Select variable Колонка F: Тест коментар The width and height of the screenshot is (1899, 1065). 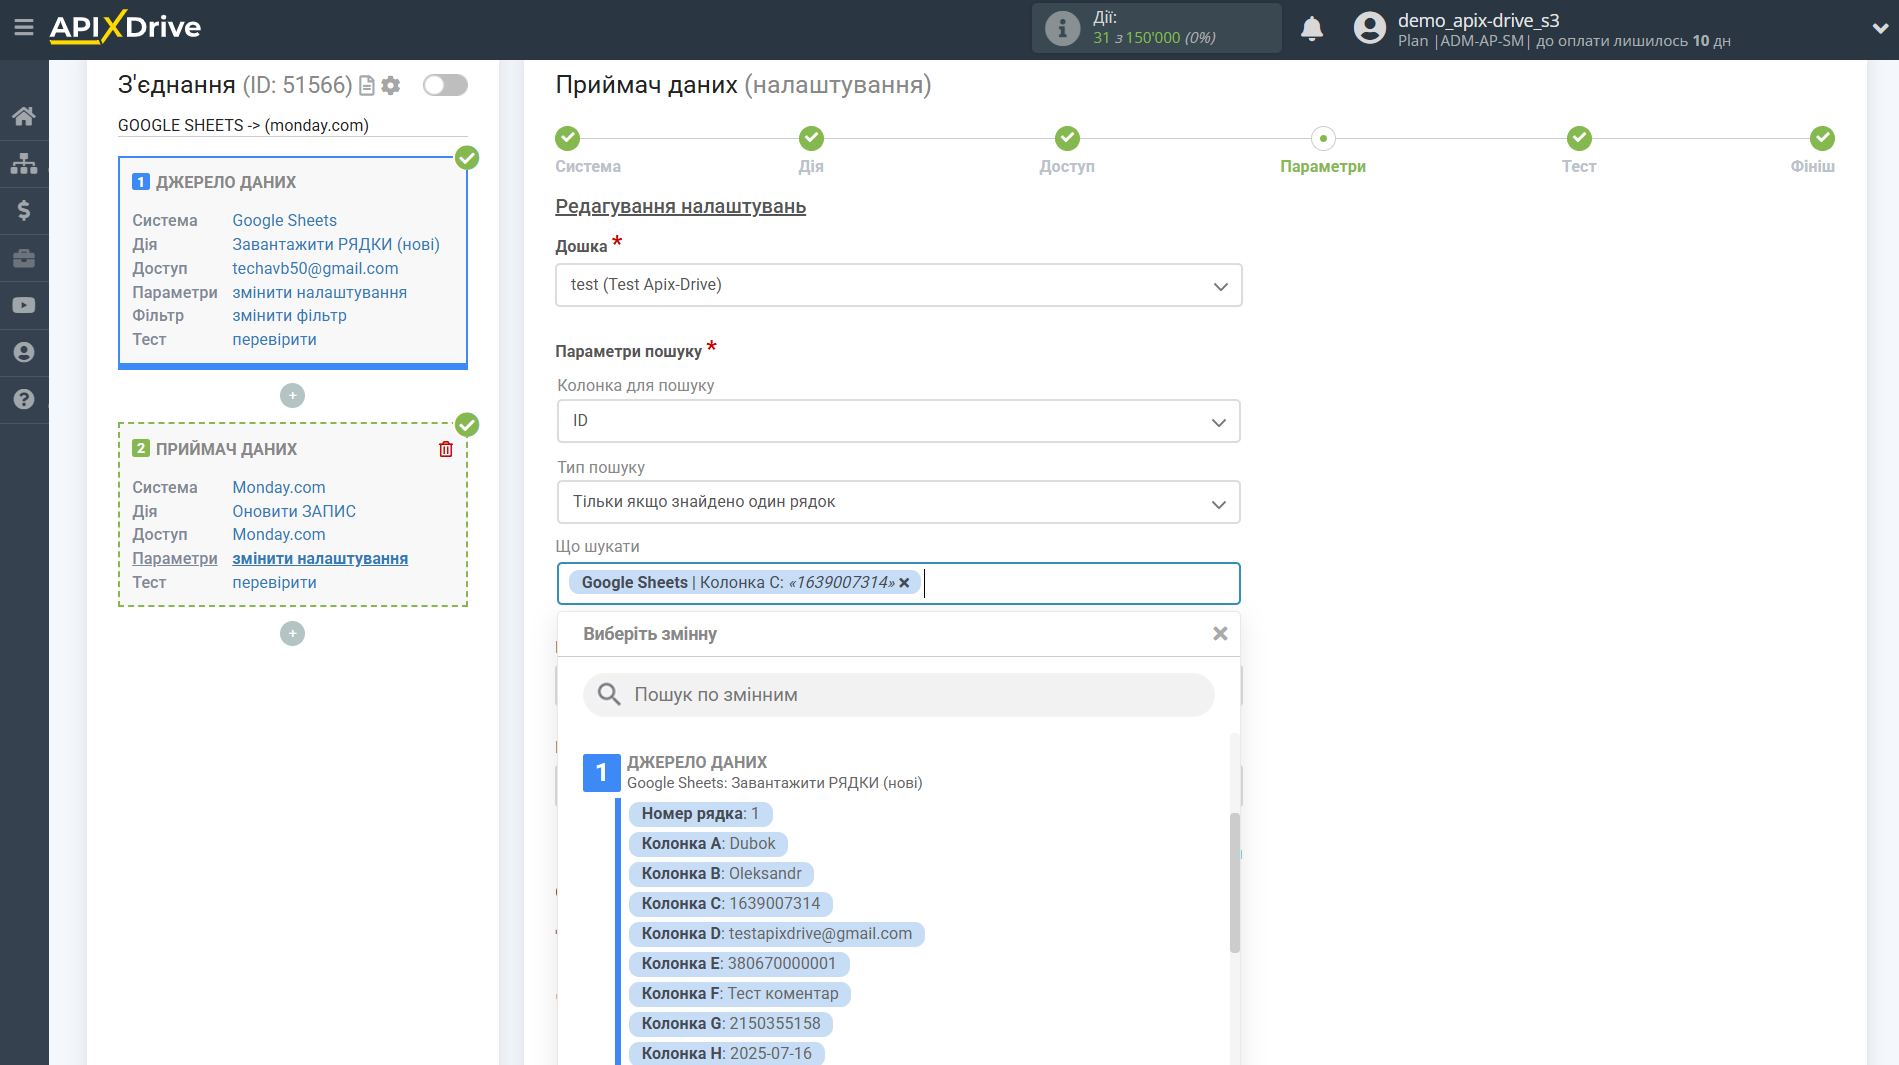tap(739, 994)
